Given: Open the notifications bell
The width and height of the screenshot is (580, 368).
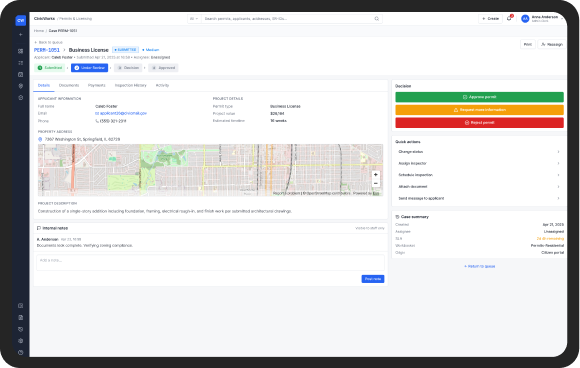Looking at the screenshot, I should click(509, 18).
